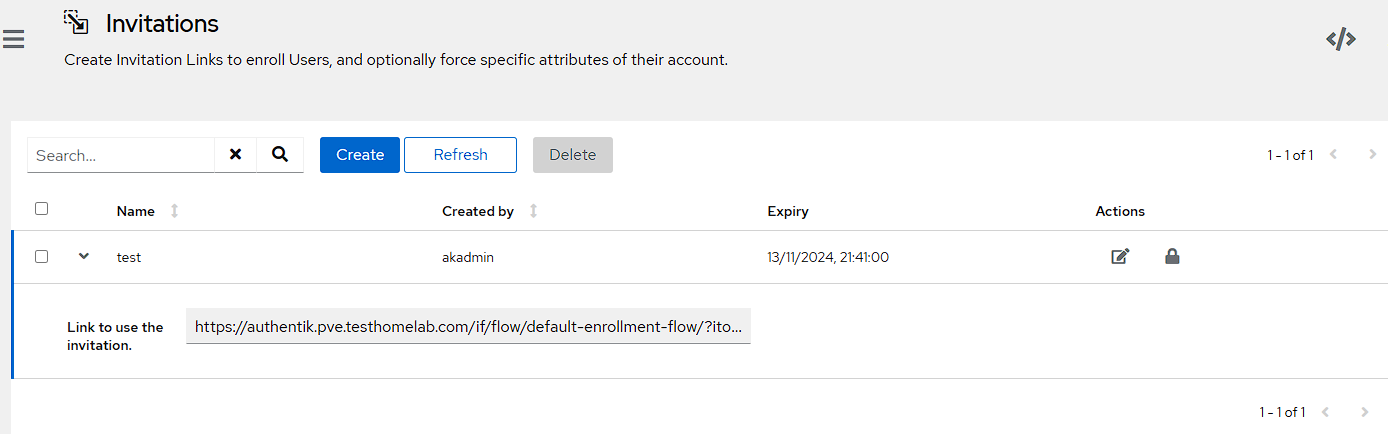This screenshot has width=1388, height=434.
Task: Click next page arrow in bottom pagination
Action: 1364,412
